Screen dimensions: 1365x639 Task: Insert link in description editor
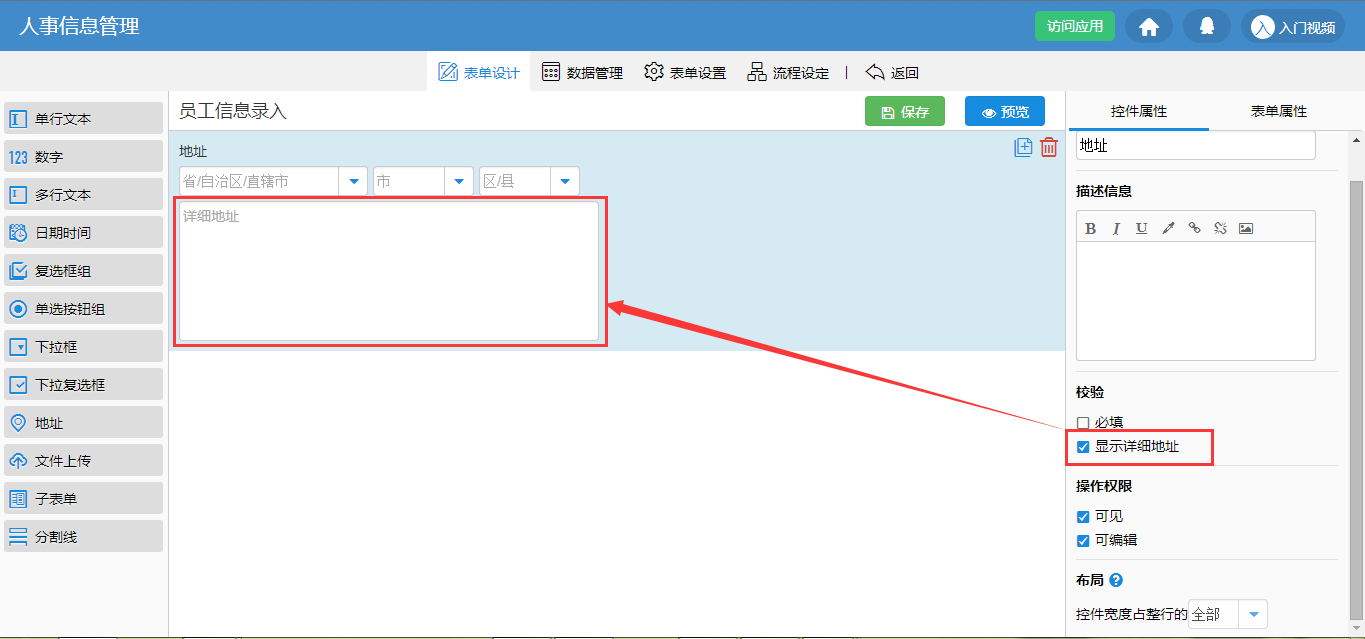click(x=1194, y=228)
